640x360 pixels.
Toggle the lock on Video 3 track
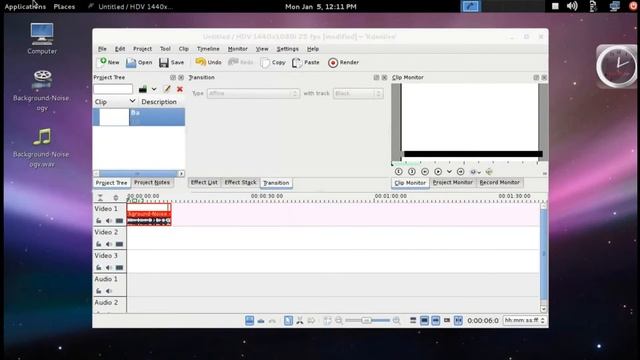[x=99, y=268]
